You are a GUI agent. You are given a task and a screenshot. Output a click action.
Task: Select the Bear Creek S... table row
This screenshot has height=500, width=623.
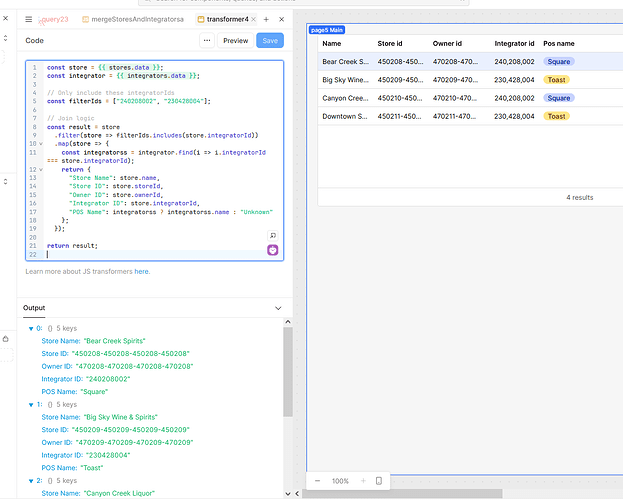coord(470,62)
